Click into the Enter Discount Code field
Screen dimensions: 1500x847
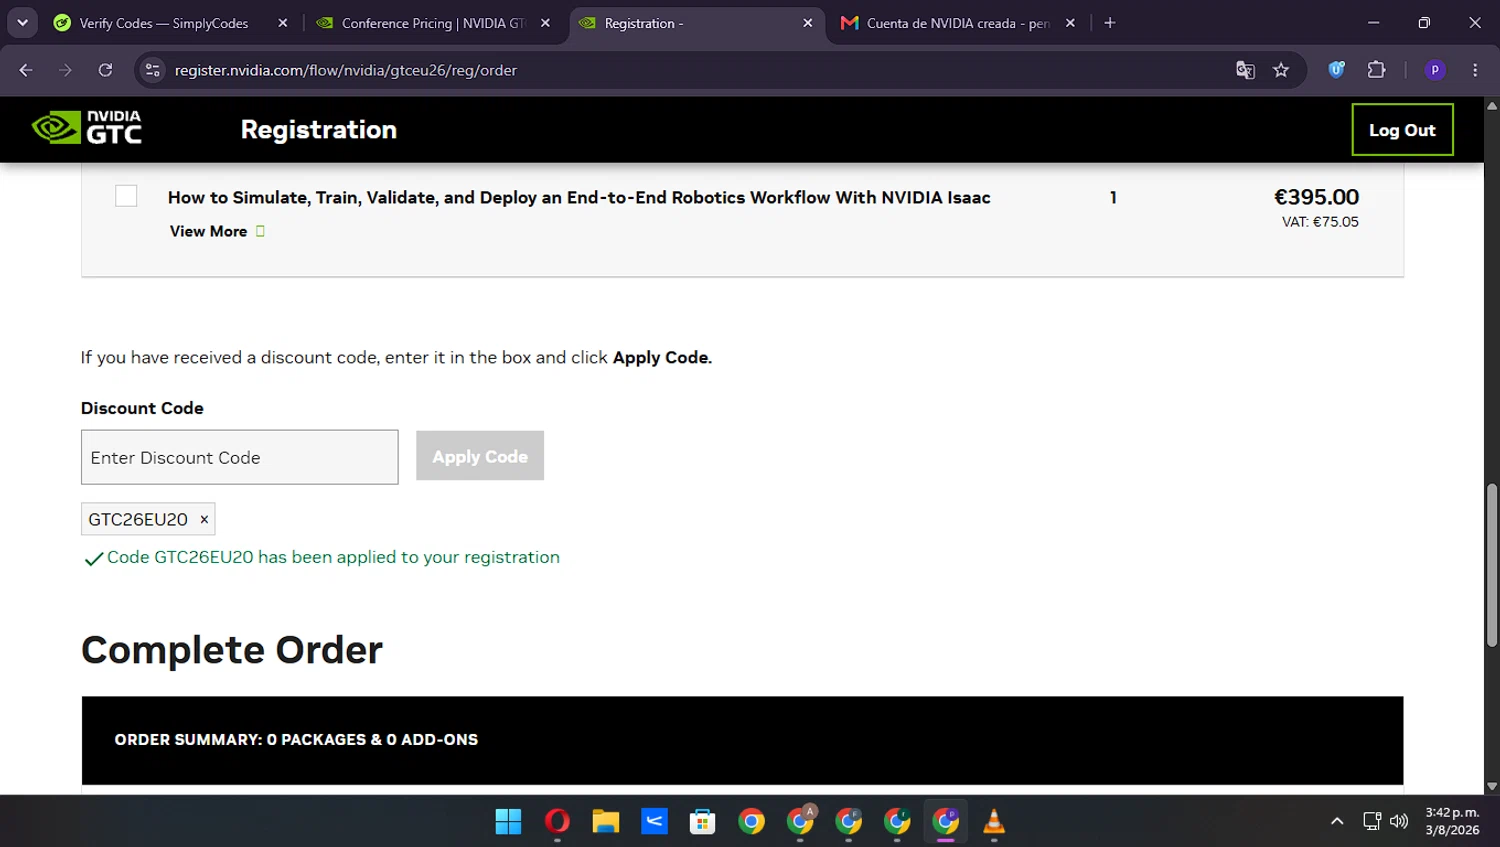click(240, 457)
